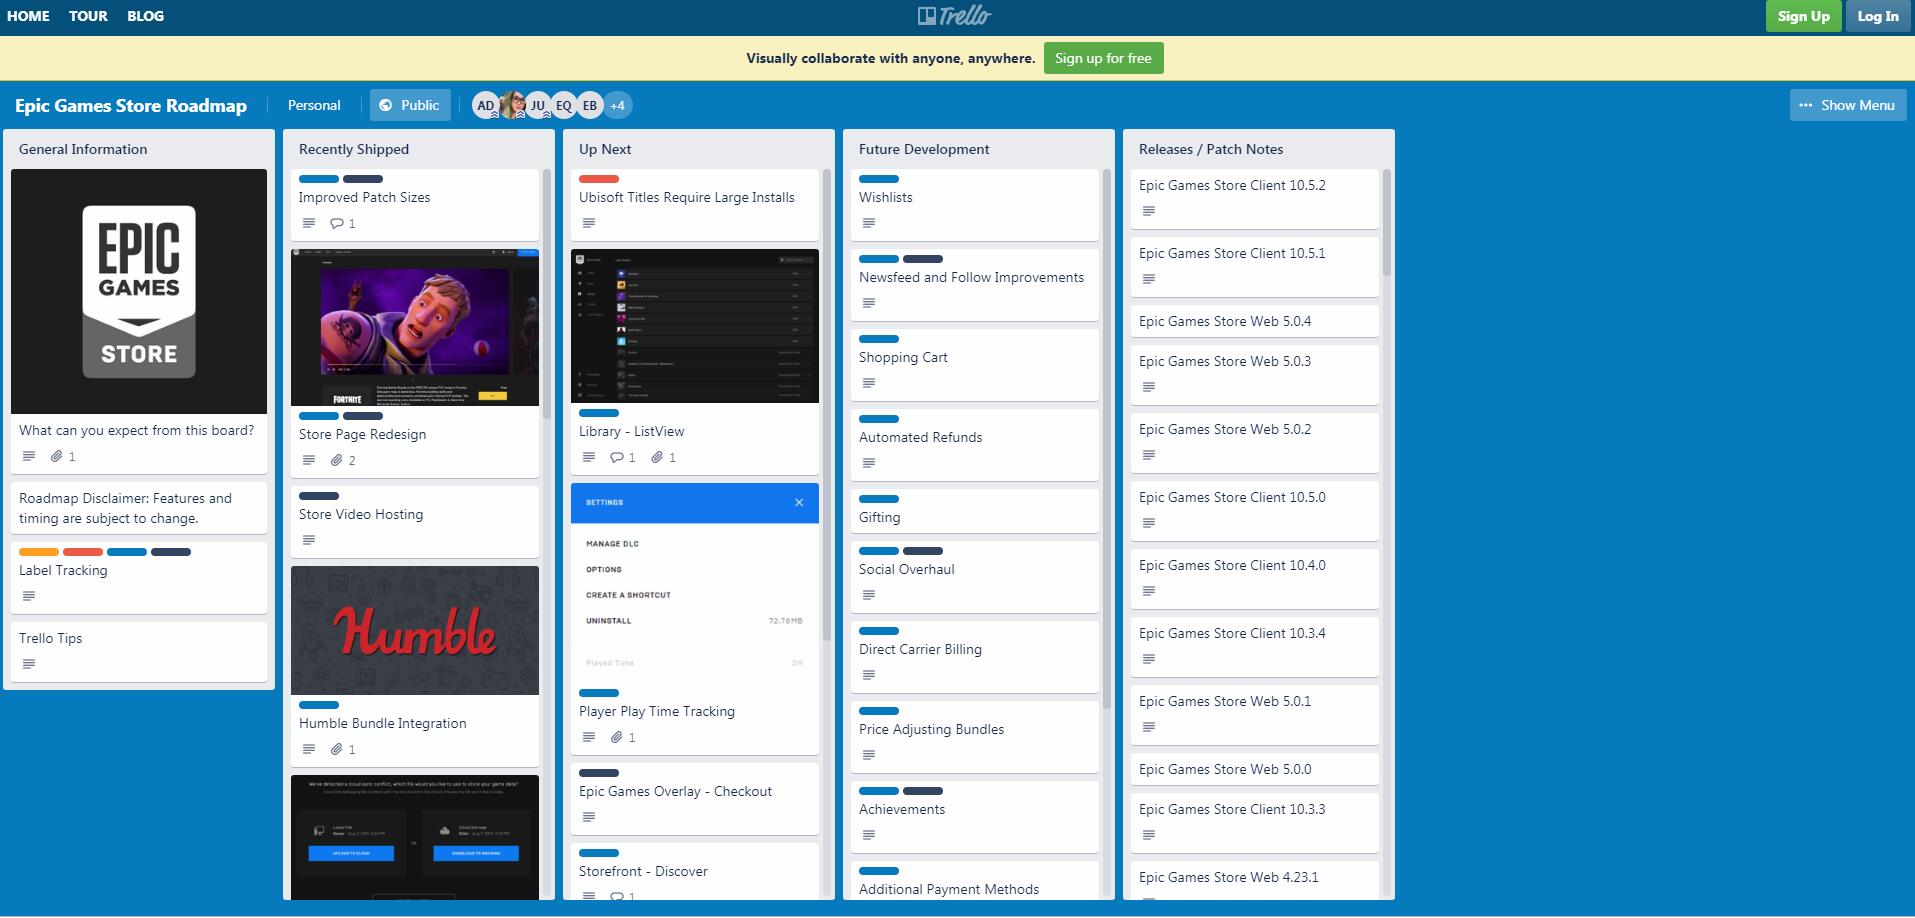This screenshot has height=918, width=1915.
Task: Open TOUR in top navigation
Action: tap(88, 16)
